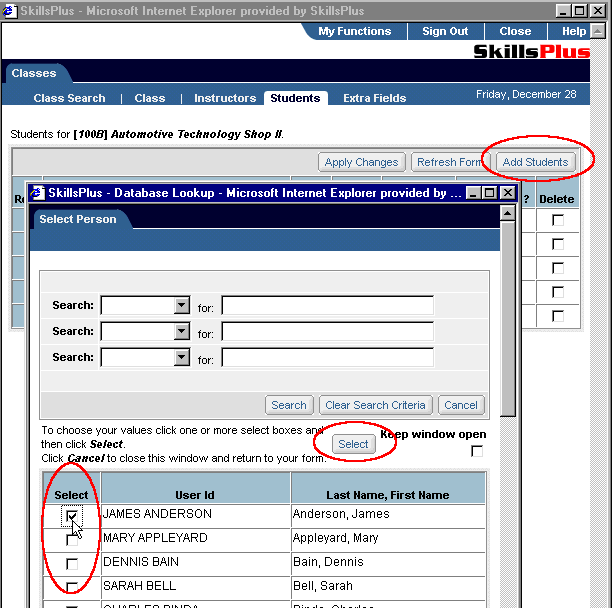Click the Cancel button in lookup window
The width and height of the screenshot is (612, 608).
[x=461, y=405]
